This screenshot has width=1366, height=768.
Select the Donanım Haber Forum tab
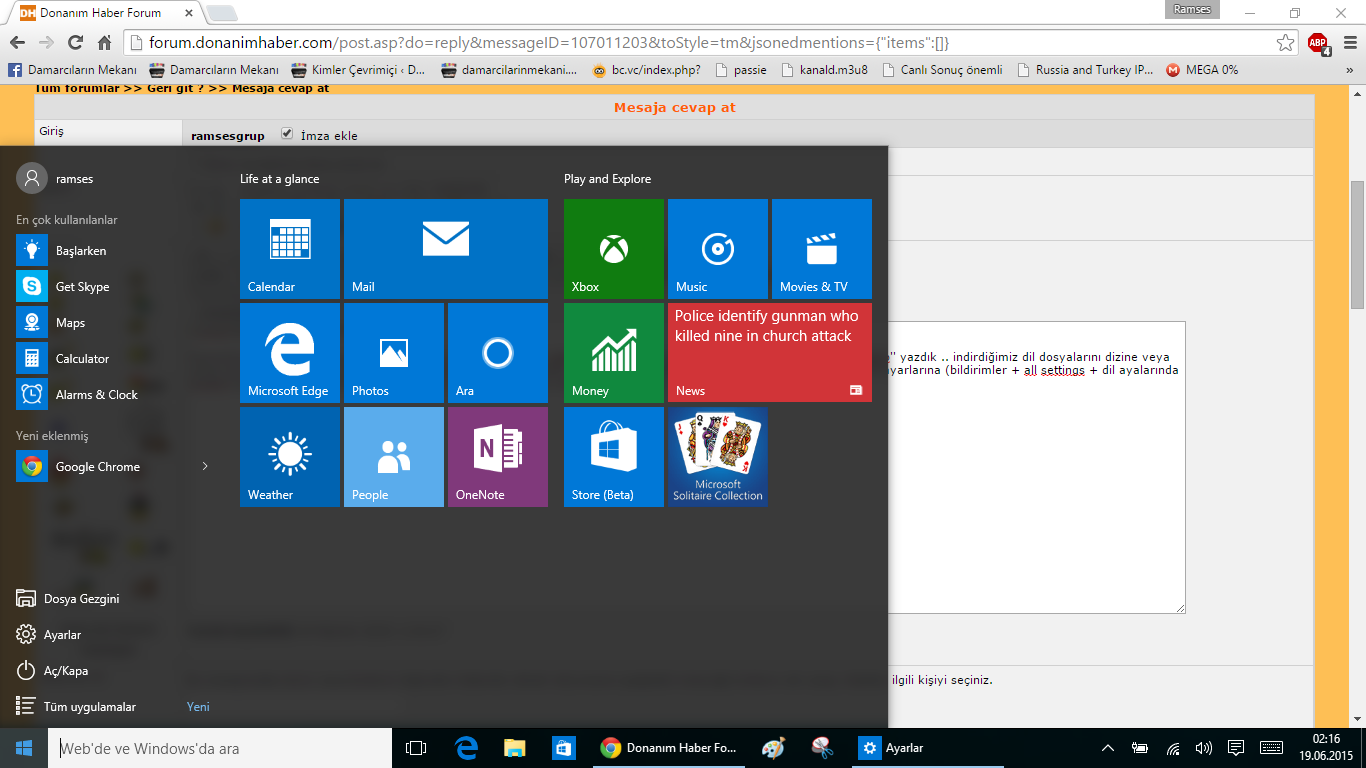[104, 13]
